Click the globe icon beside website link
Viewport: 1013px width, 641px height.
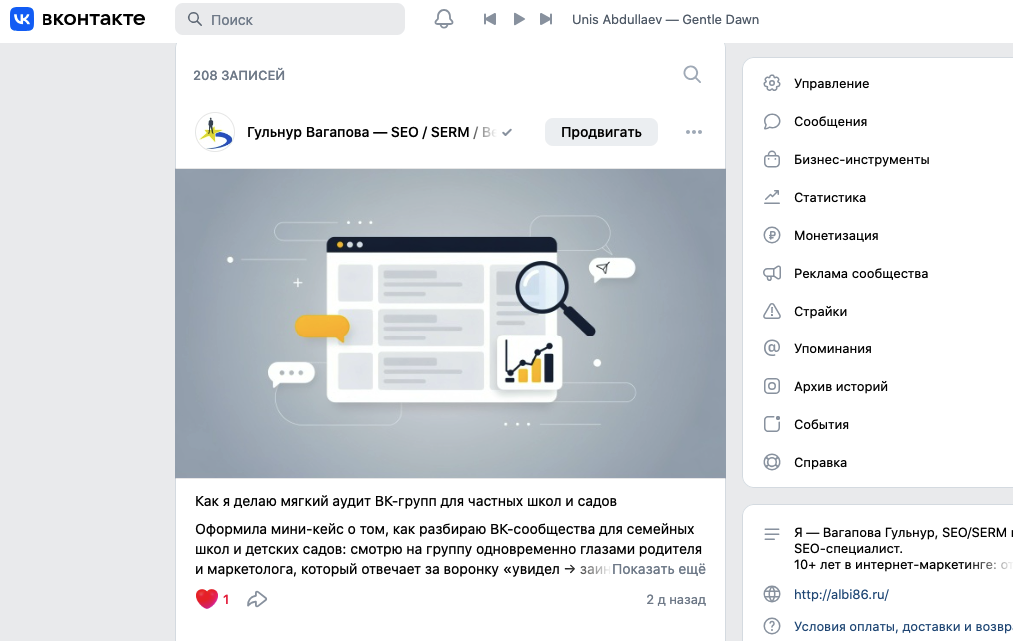tap(772, 594)
